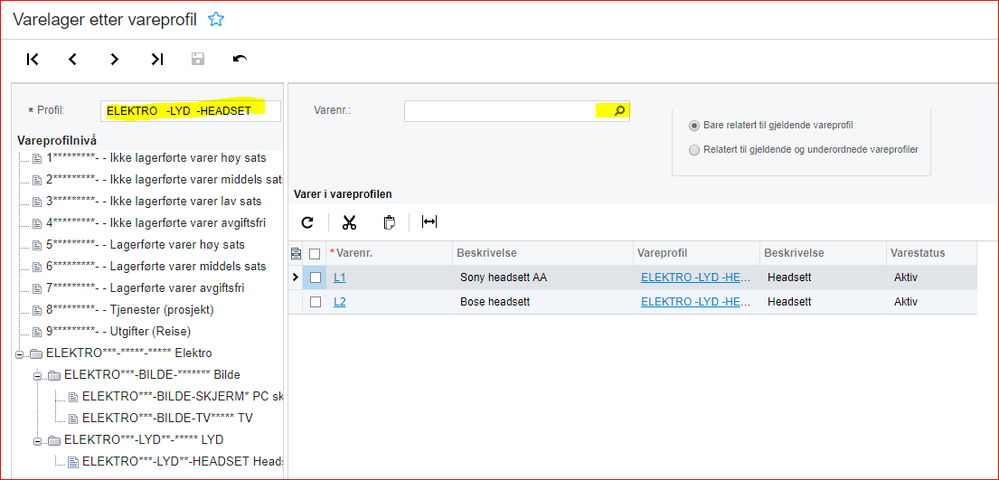Select 'Lagerførte varer middels sats' node
The image size is (999, 480).
(x=156, y=266)
